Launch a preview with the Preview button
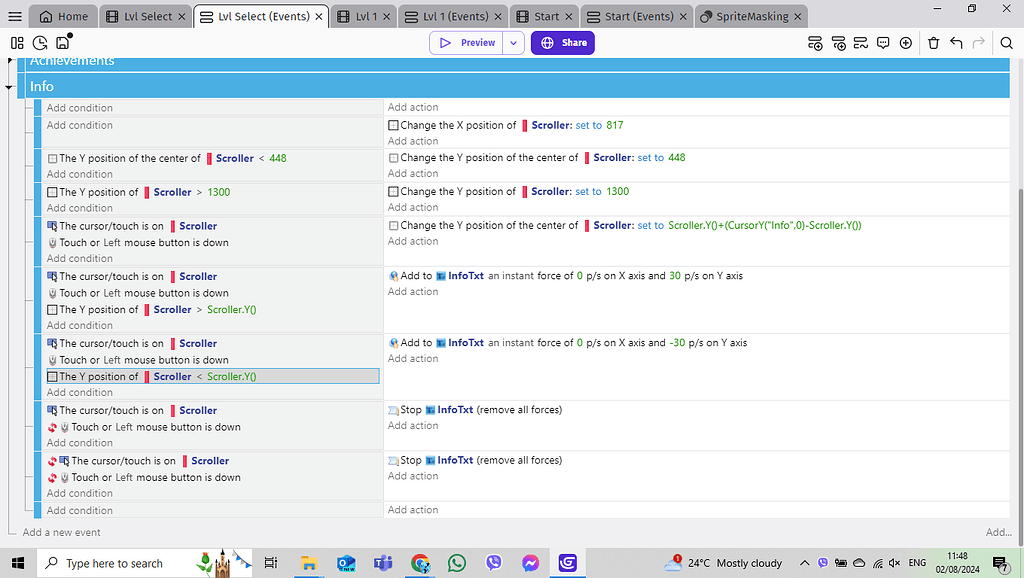This screenshot has height=578, width=1024. point(469,43)
